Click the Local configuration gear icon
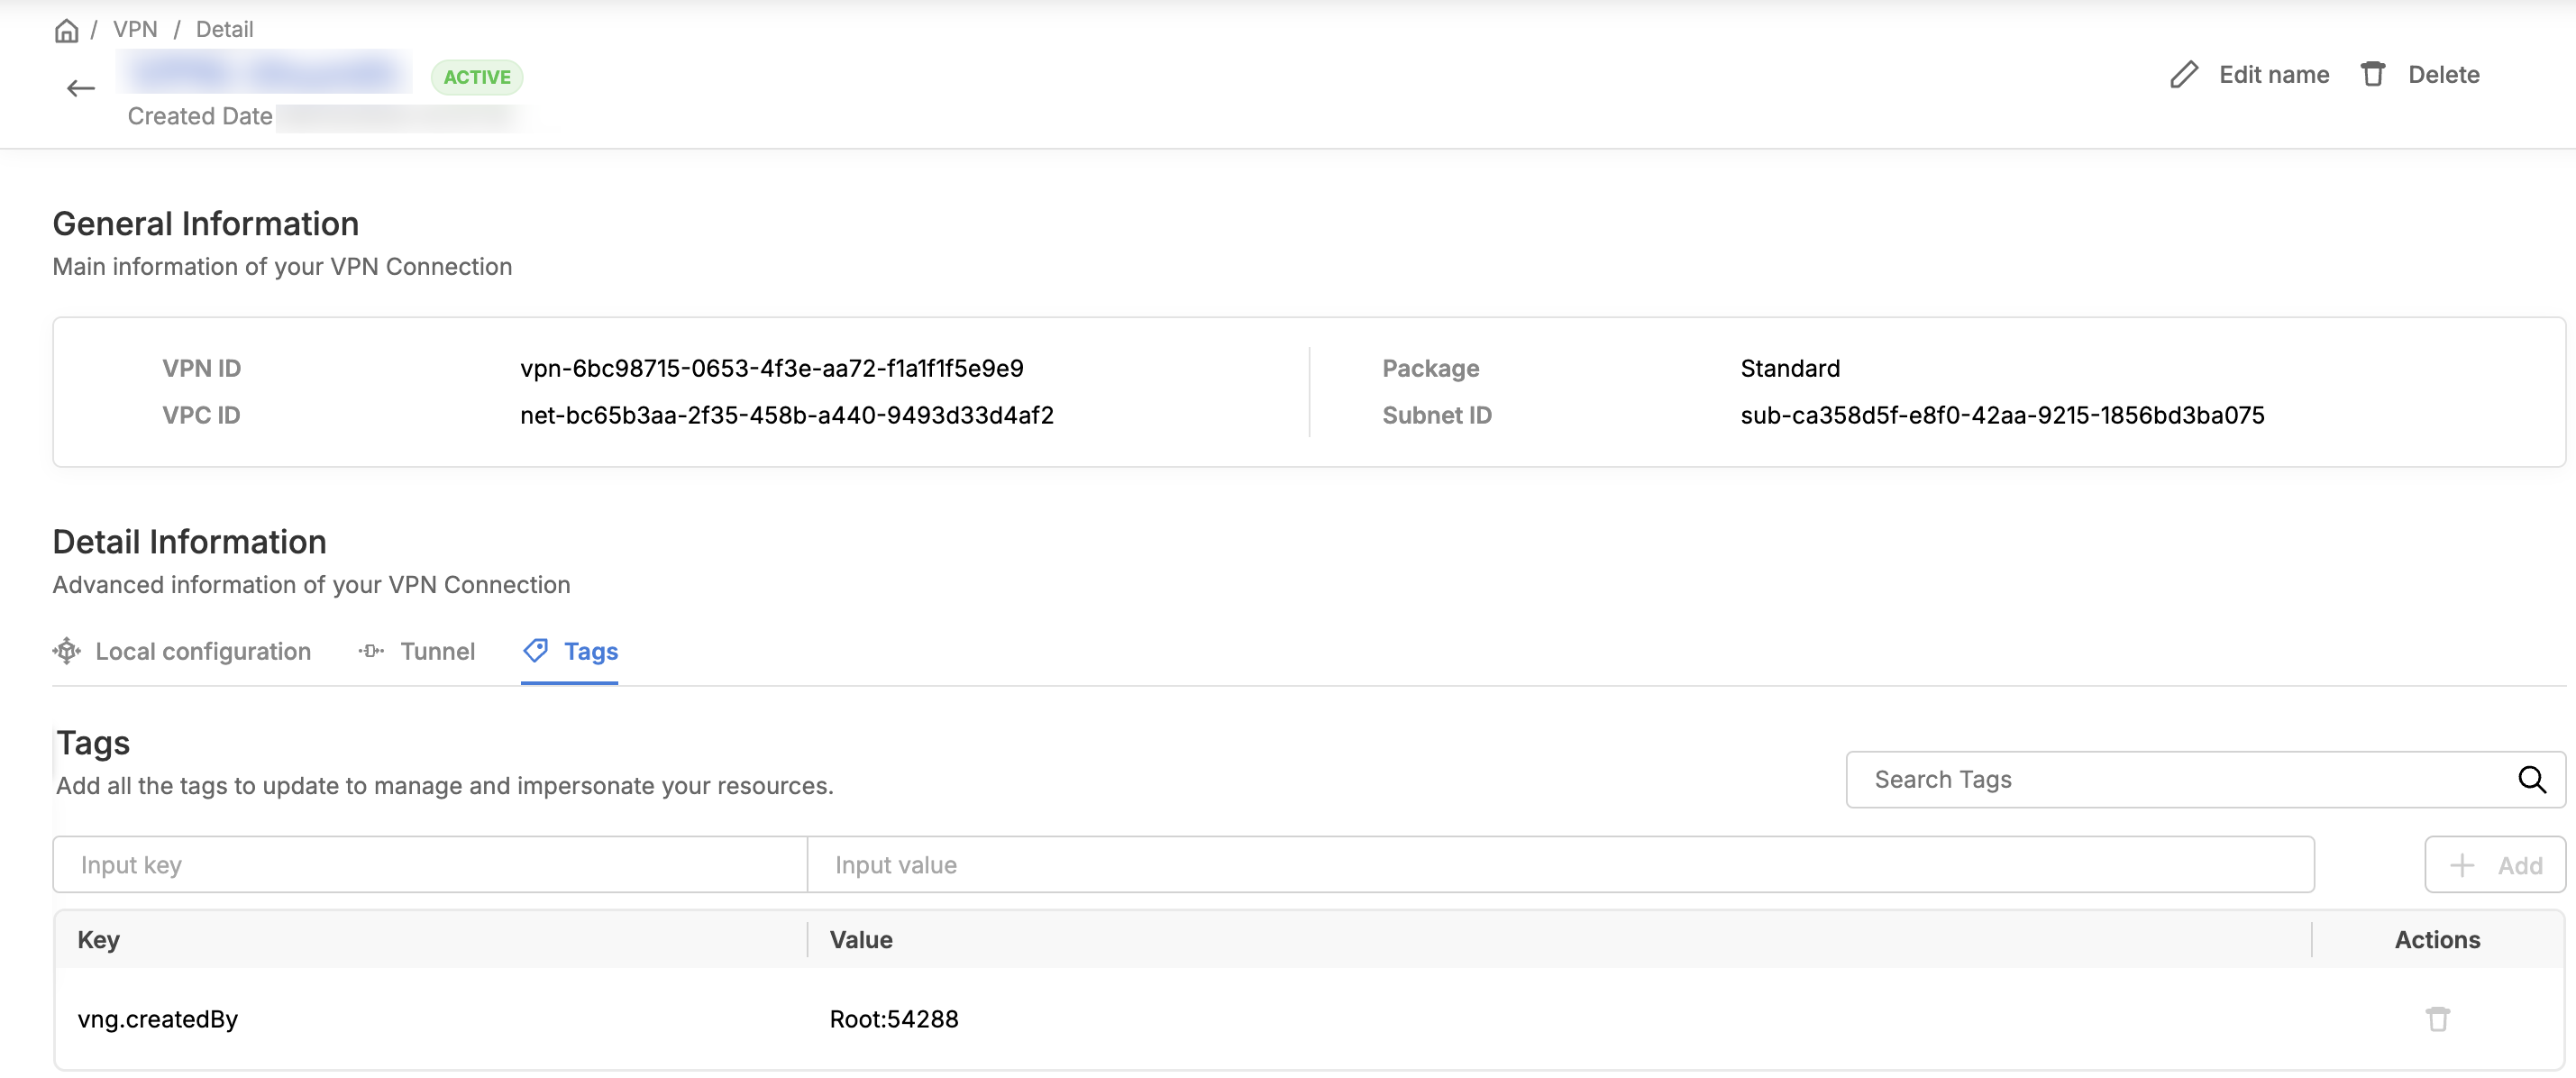 (x=67, y=651)
